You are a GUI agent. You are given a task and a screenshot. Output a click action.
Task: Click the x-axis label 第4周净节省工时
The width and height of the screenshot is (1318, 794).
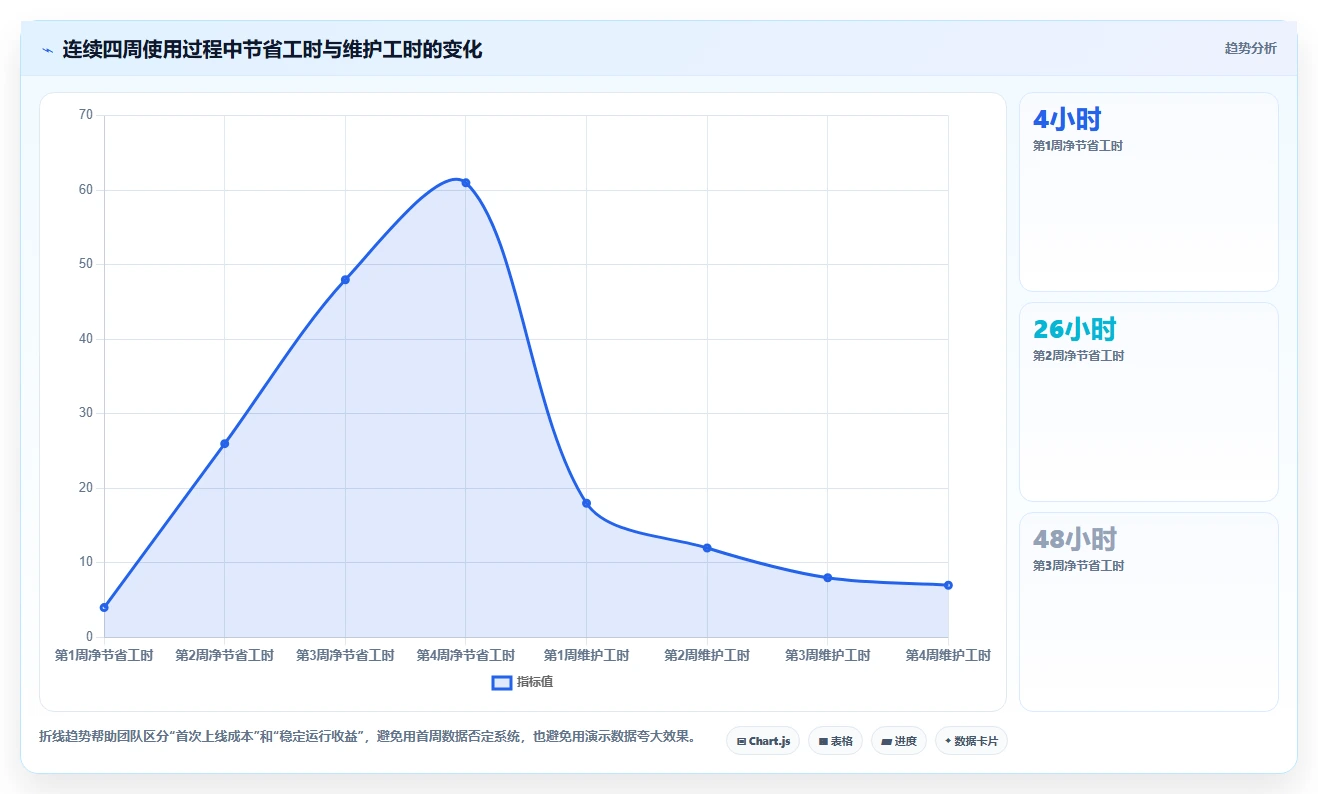(x=465, y=656)
